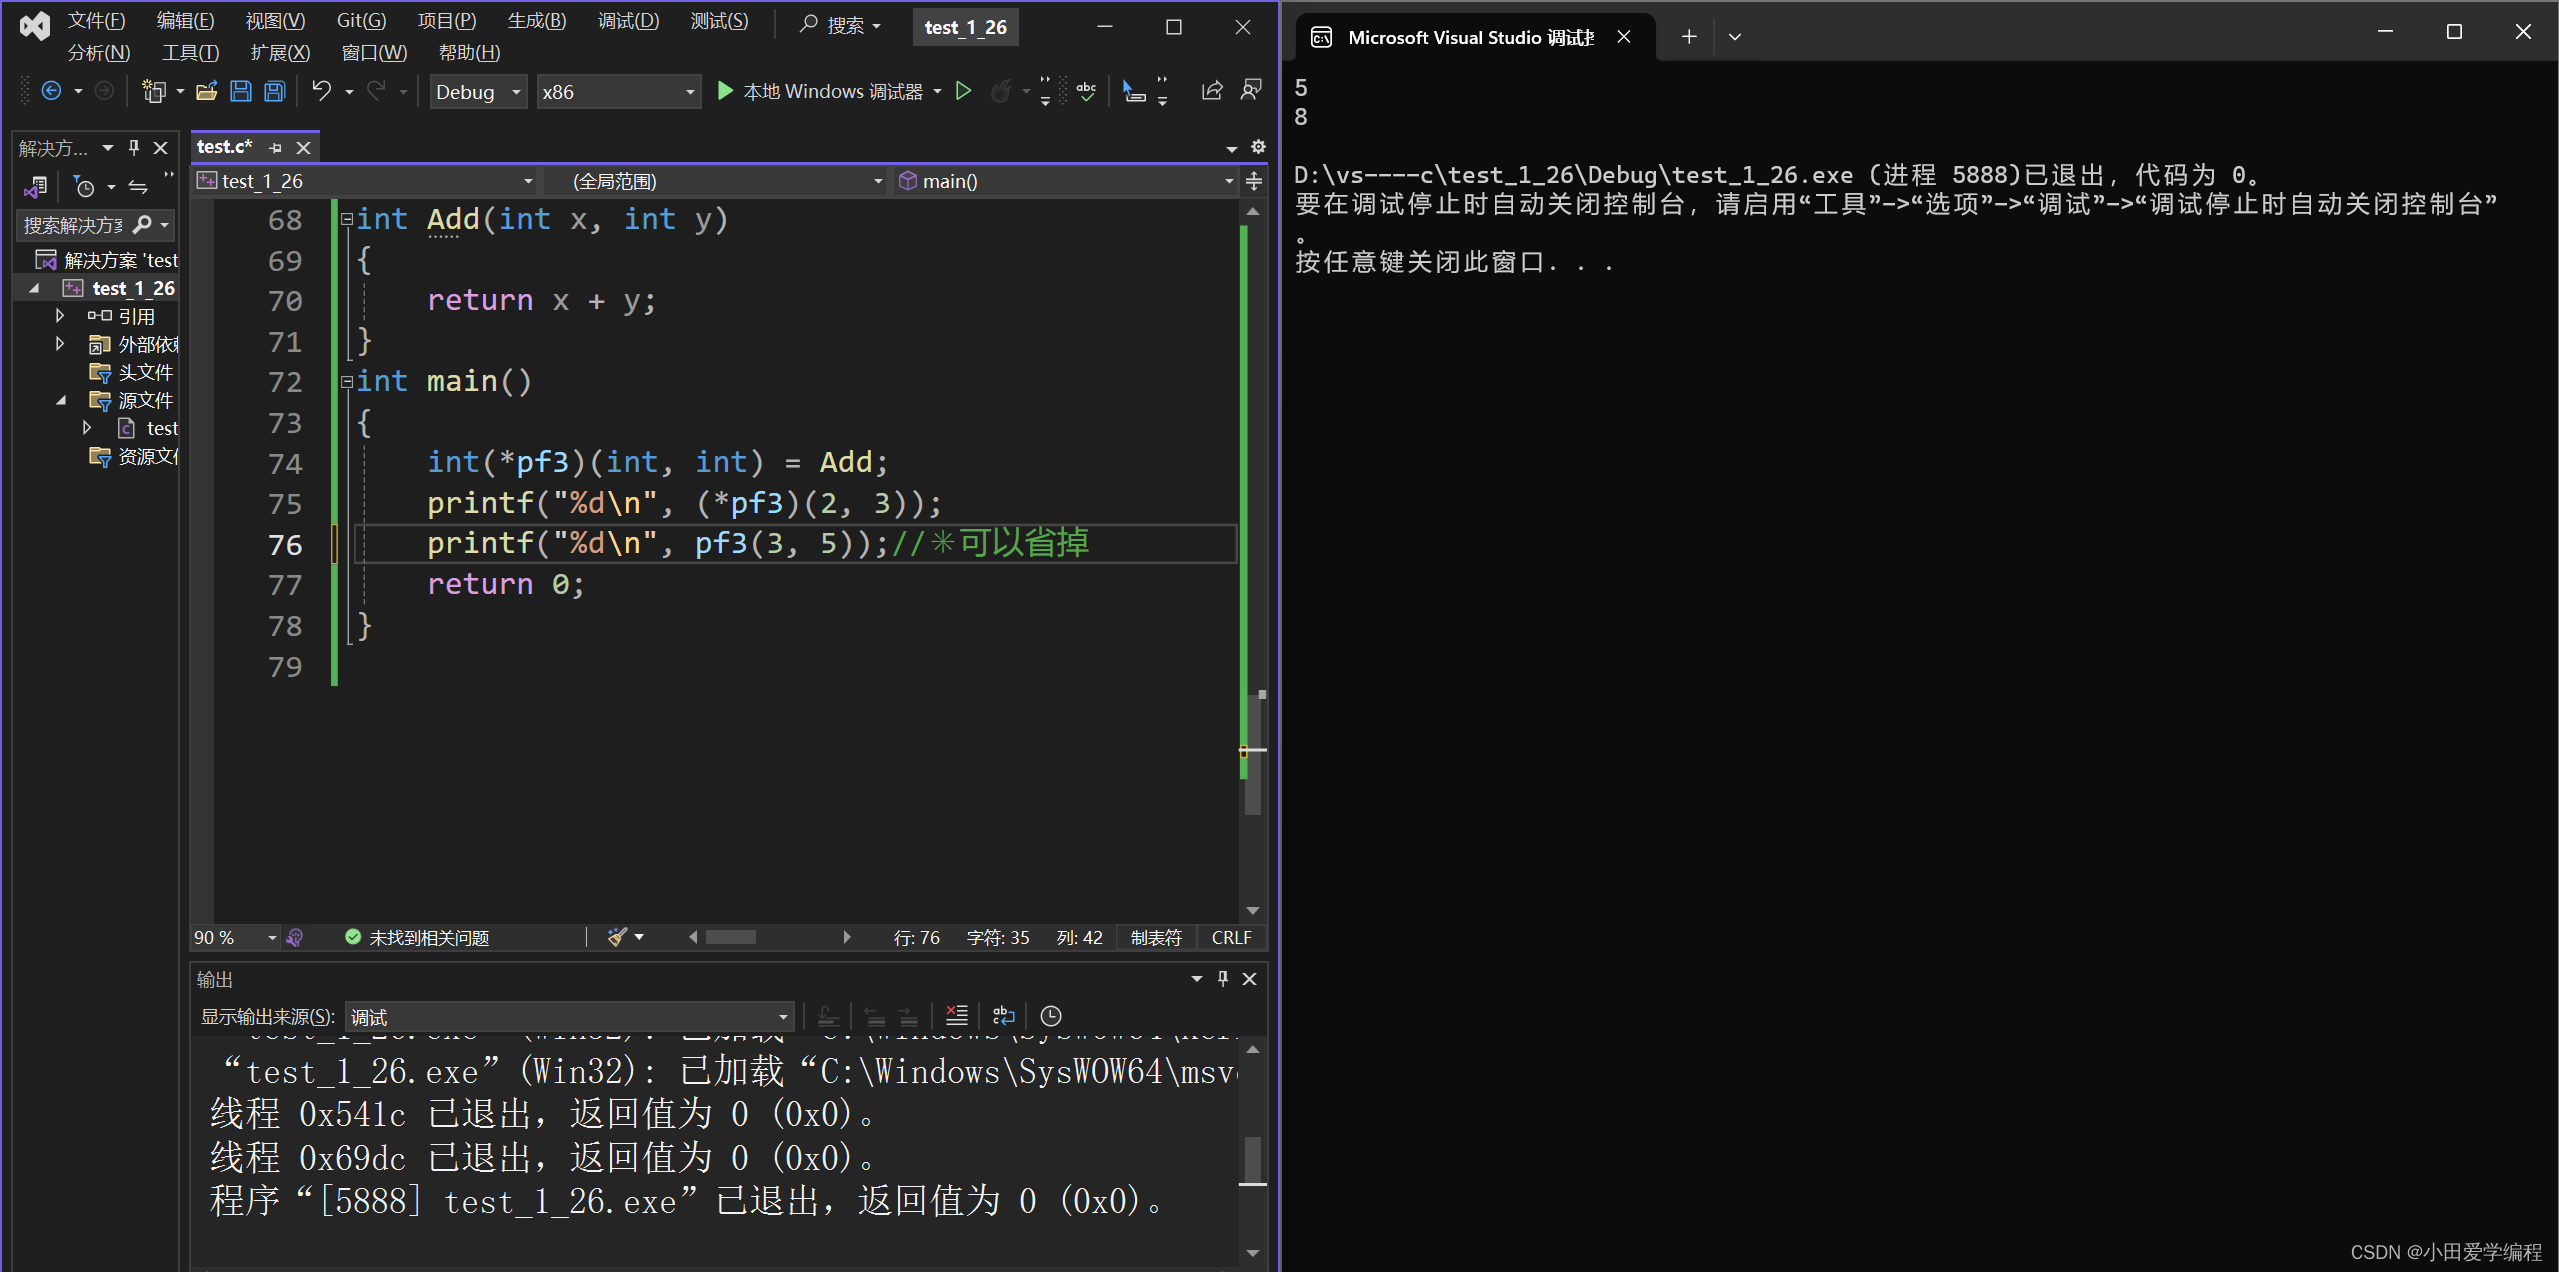Screen dimensions: 2559x1272
Task: Click the output timestamp clock icon
Action: click(1050, 1016)
